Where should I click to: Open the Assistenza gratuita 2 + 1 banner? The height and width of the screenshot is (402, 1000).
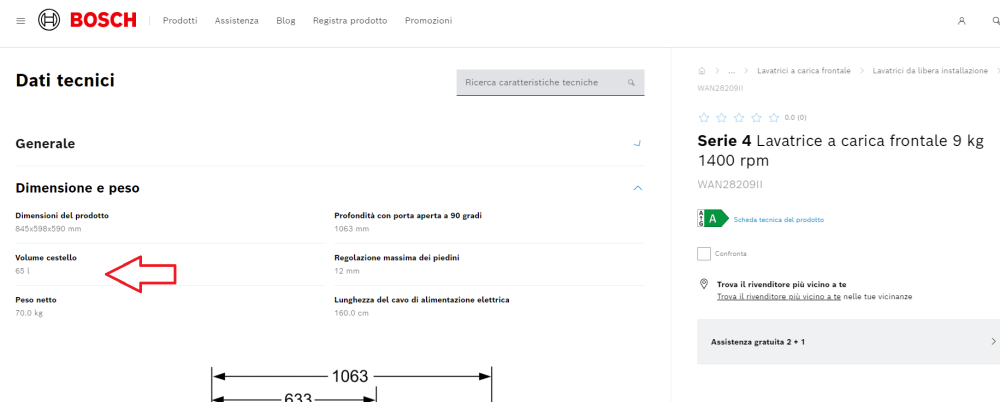(848, 341)
